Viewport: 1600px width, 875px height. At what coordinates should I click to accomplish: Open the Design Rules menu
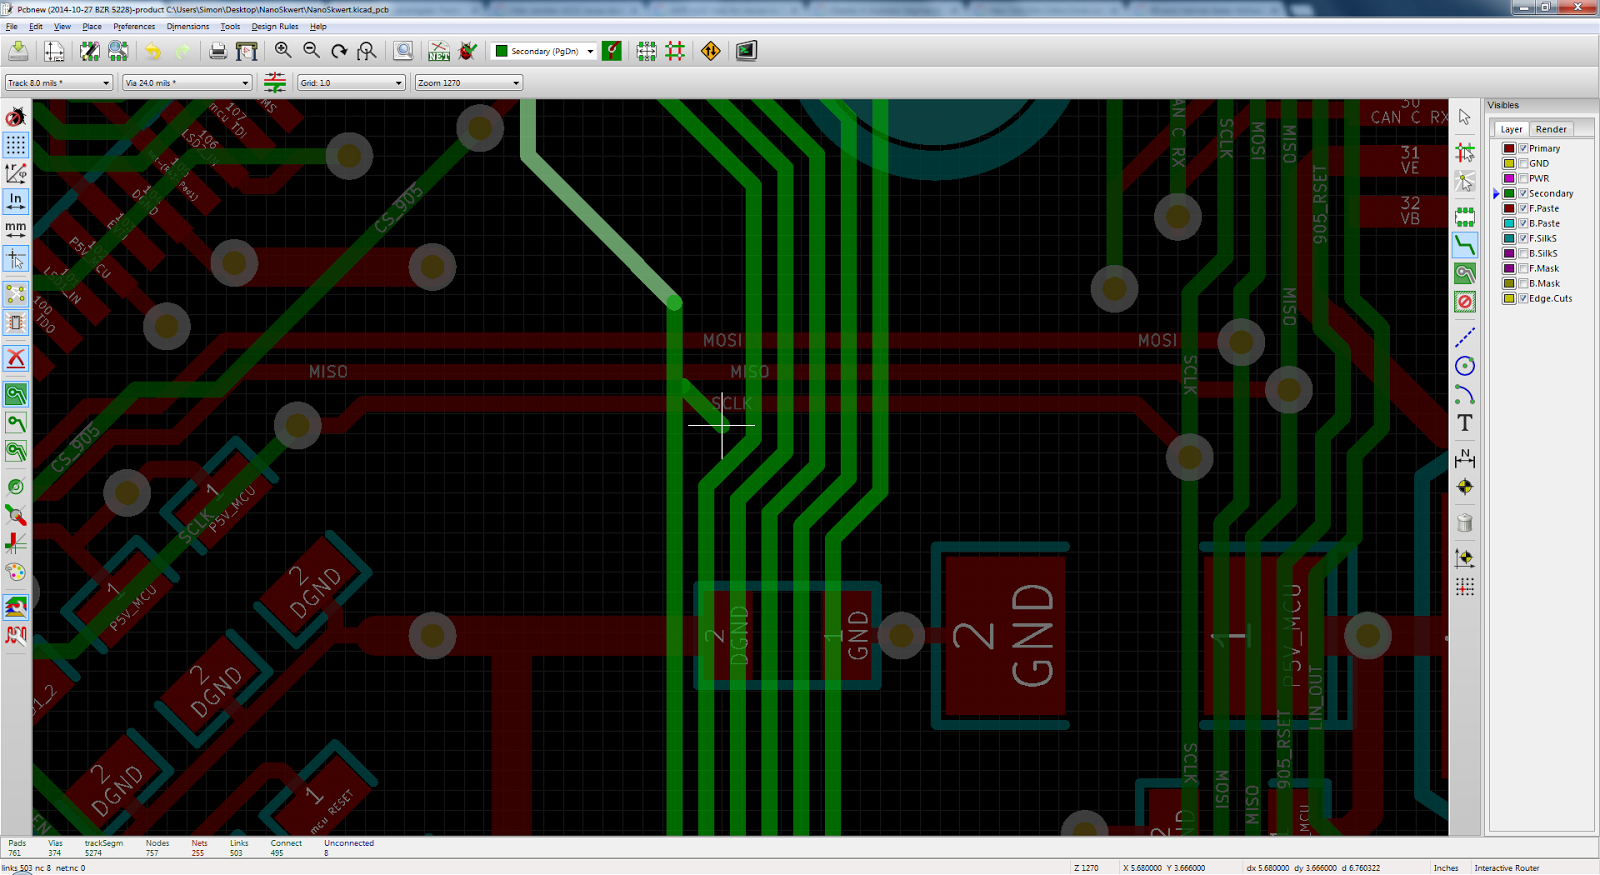pyautogui.click(x=275, y=27)
